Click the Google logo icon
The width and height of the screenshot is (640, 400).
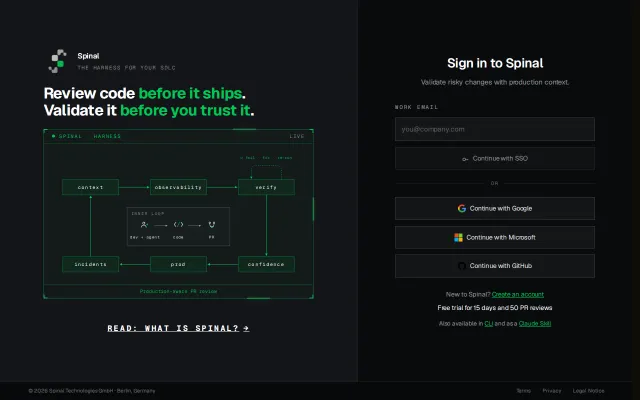point(462,209)
